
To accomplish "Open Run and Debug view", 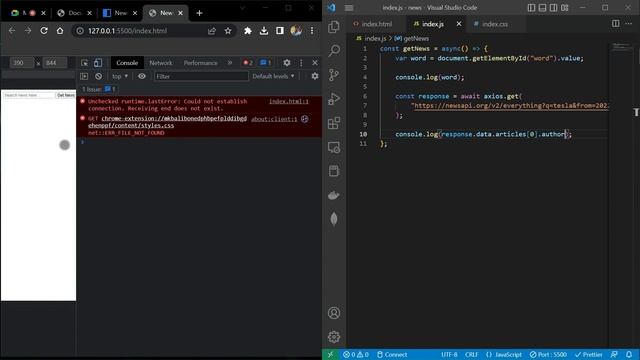I will point(334,99).
